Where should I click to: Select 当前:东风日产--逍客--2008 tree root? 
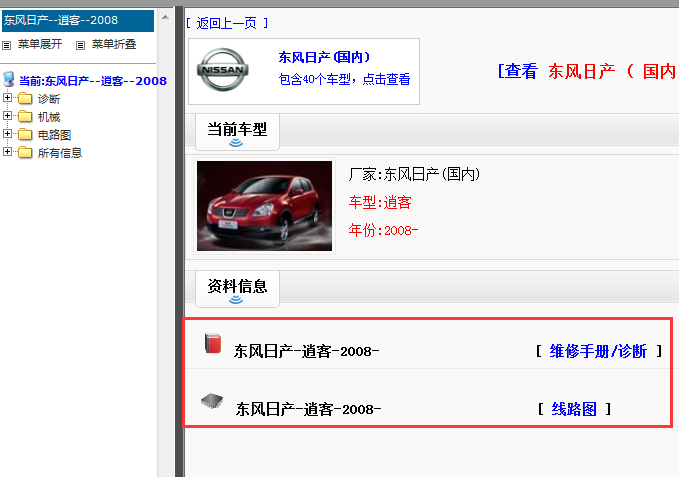[93, 81]
